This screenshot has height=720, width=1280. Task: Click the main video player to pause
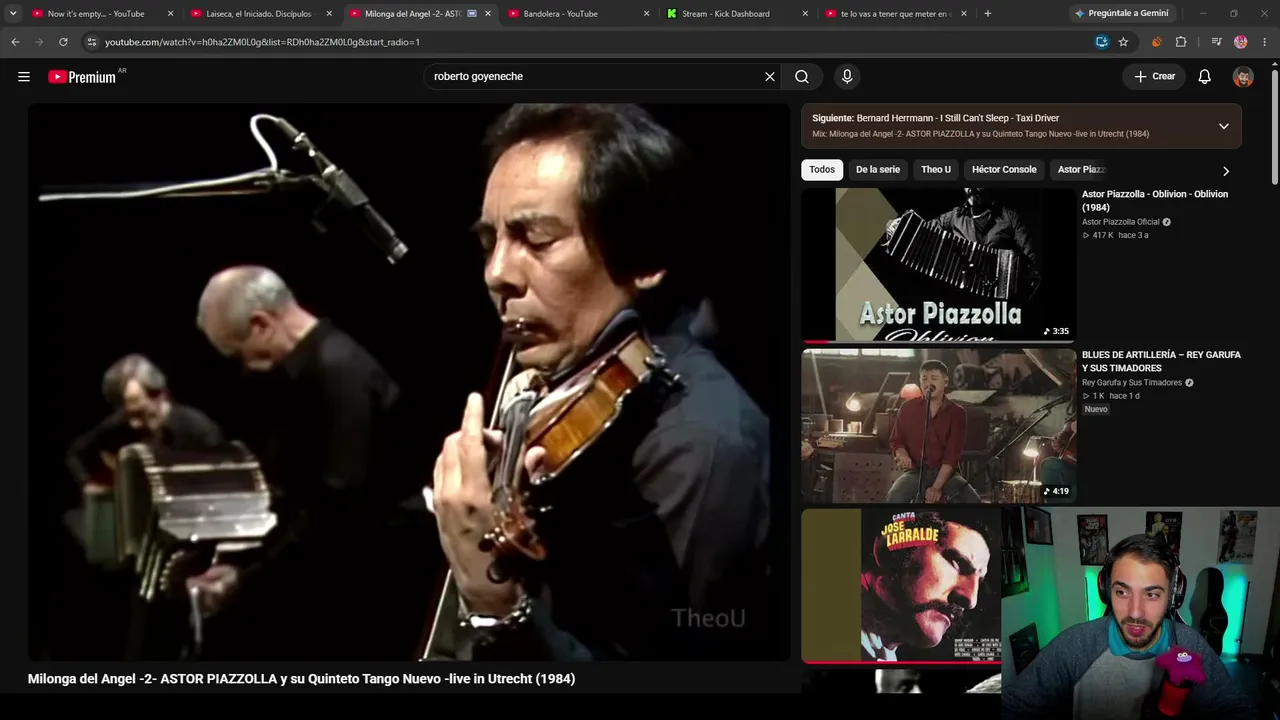point(409,382)
